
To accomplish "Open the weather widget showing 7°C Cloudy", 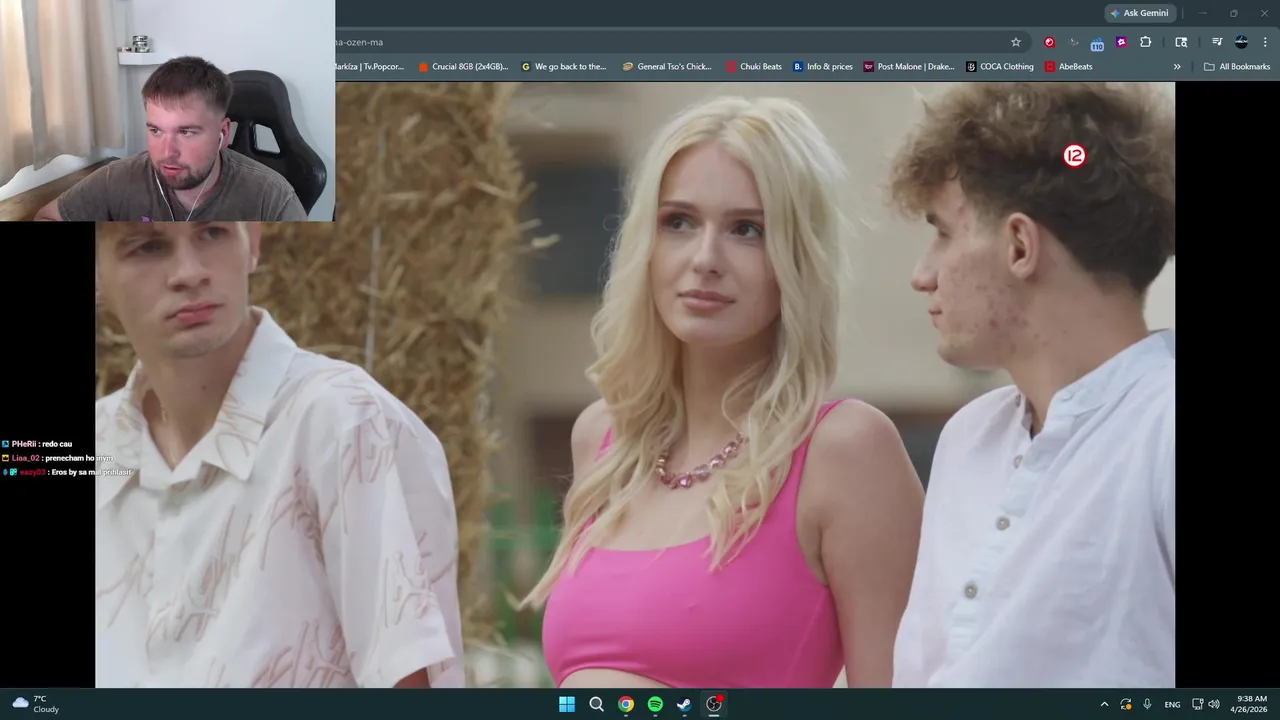I will [x=36, y=704].
